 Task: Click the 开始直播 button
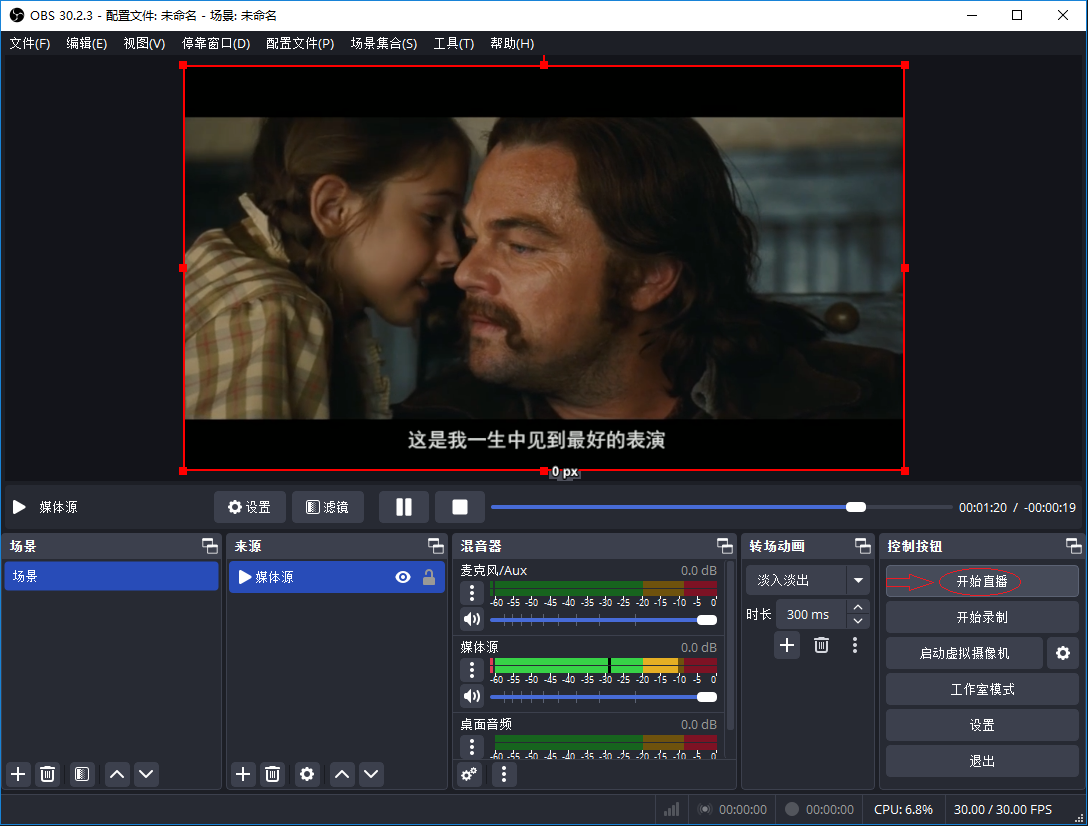point(981,581)
